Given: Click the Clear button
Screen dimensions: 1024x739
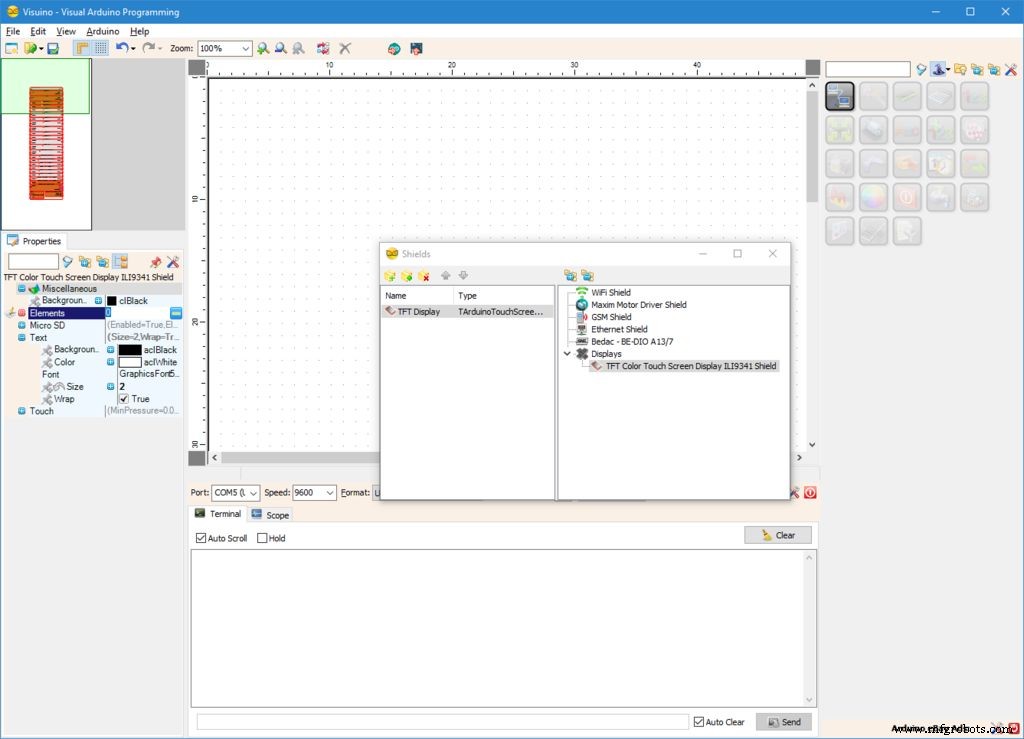Looking at the screenshot, I should (x=777, y=535).
